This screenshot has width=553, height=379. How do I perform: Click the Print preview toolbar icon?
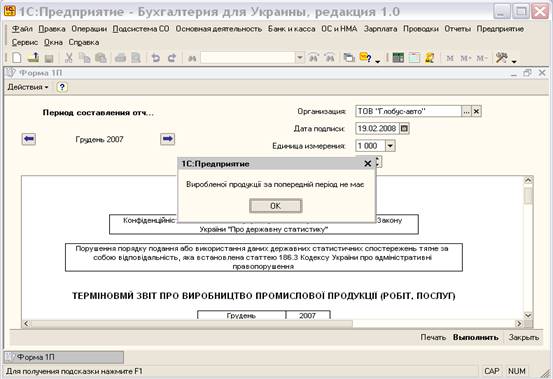(136, 58)
